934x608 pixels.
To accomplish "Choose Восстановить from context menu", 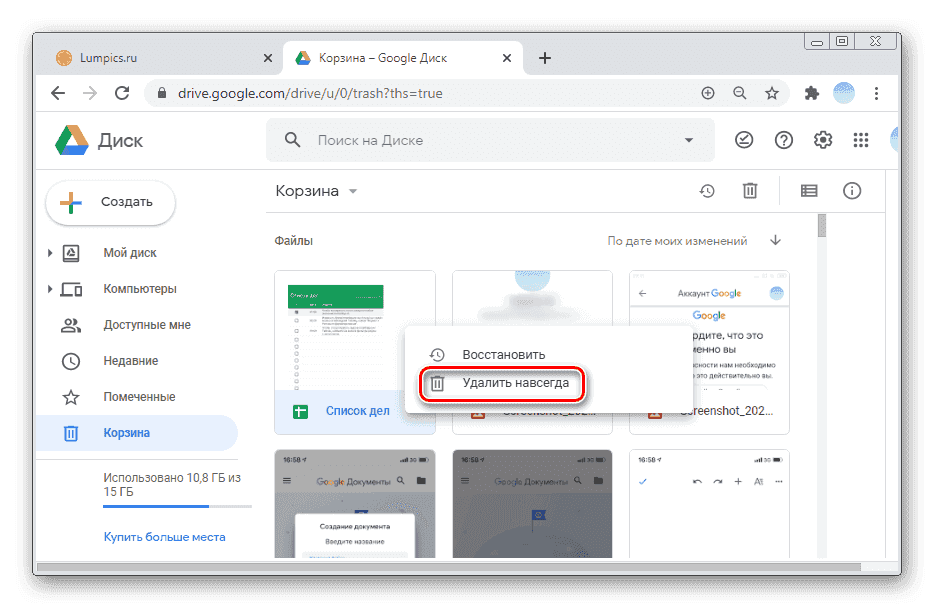I will point(503,355).
